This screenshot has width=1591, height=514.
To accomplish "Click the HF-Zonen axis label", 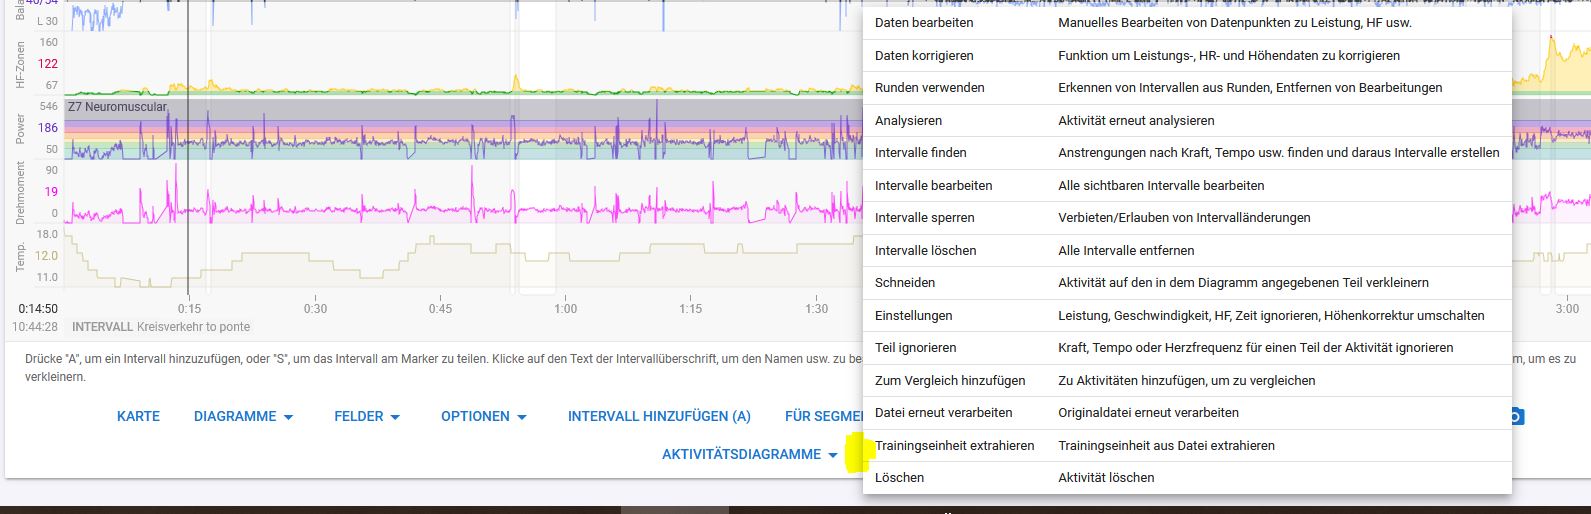I will pos(21,65).
